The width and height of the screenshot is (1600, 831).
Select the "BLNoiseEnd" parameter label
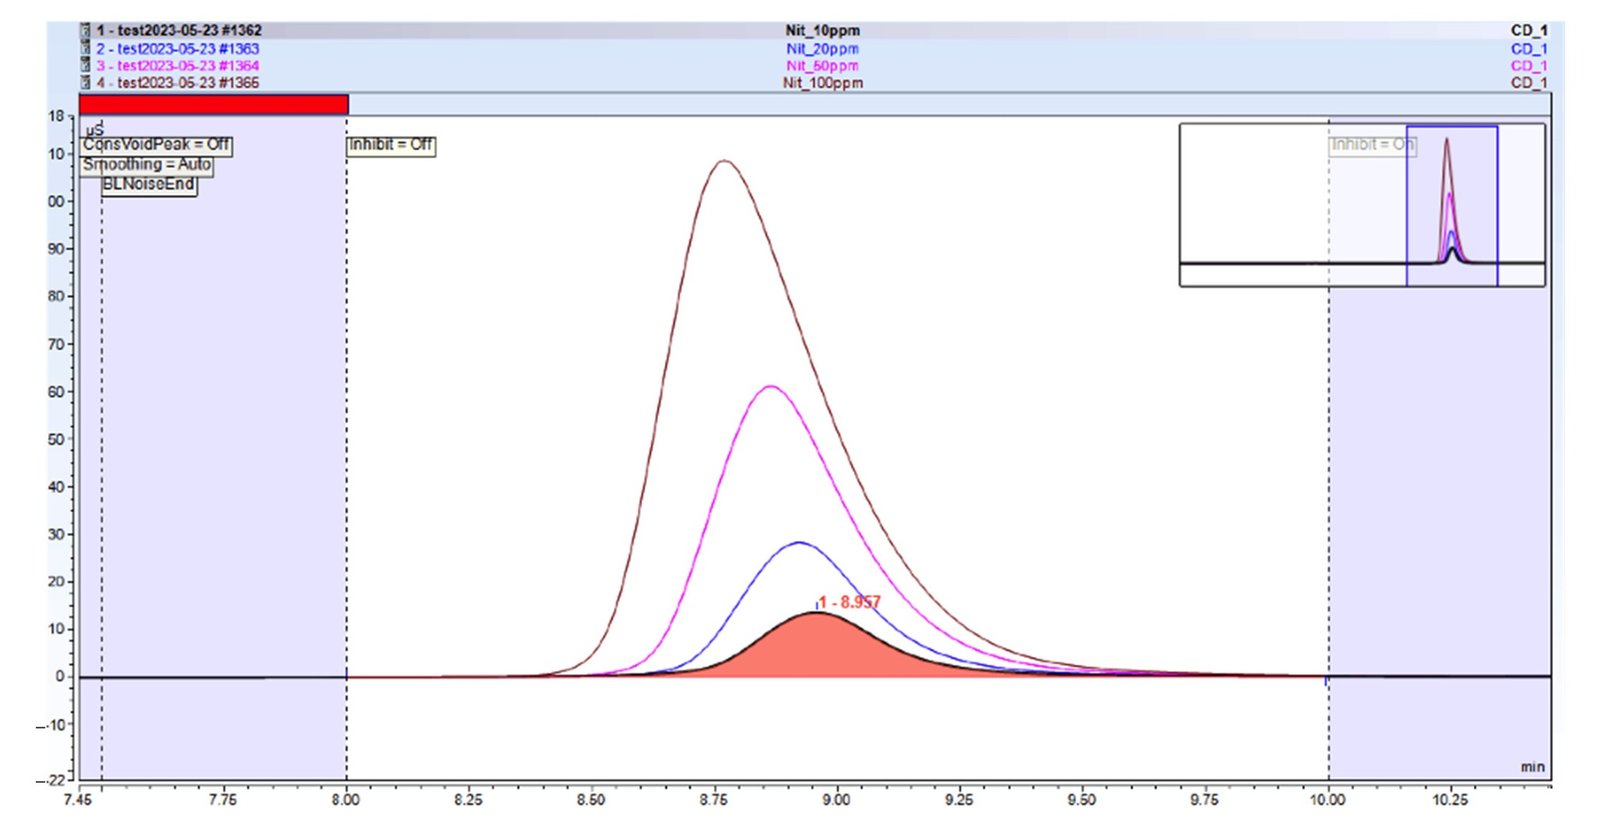(x=149, y=185)
